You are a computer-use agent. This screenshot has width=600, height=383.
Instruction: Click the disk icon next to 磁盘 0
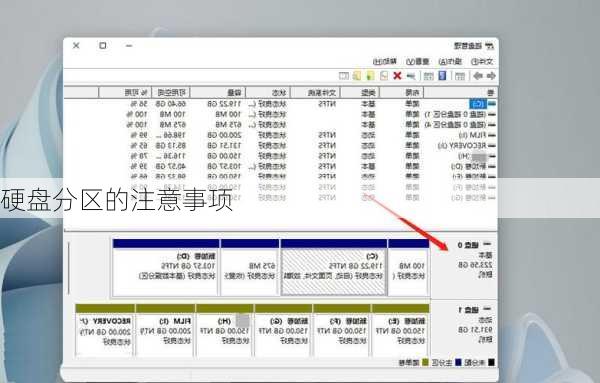point(487,244)
